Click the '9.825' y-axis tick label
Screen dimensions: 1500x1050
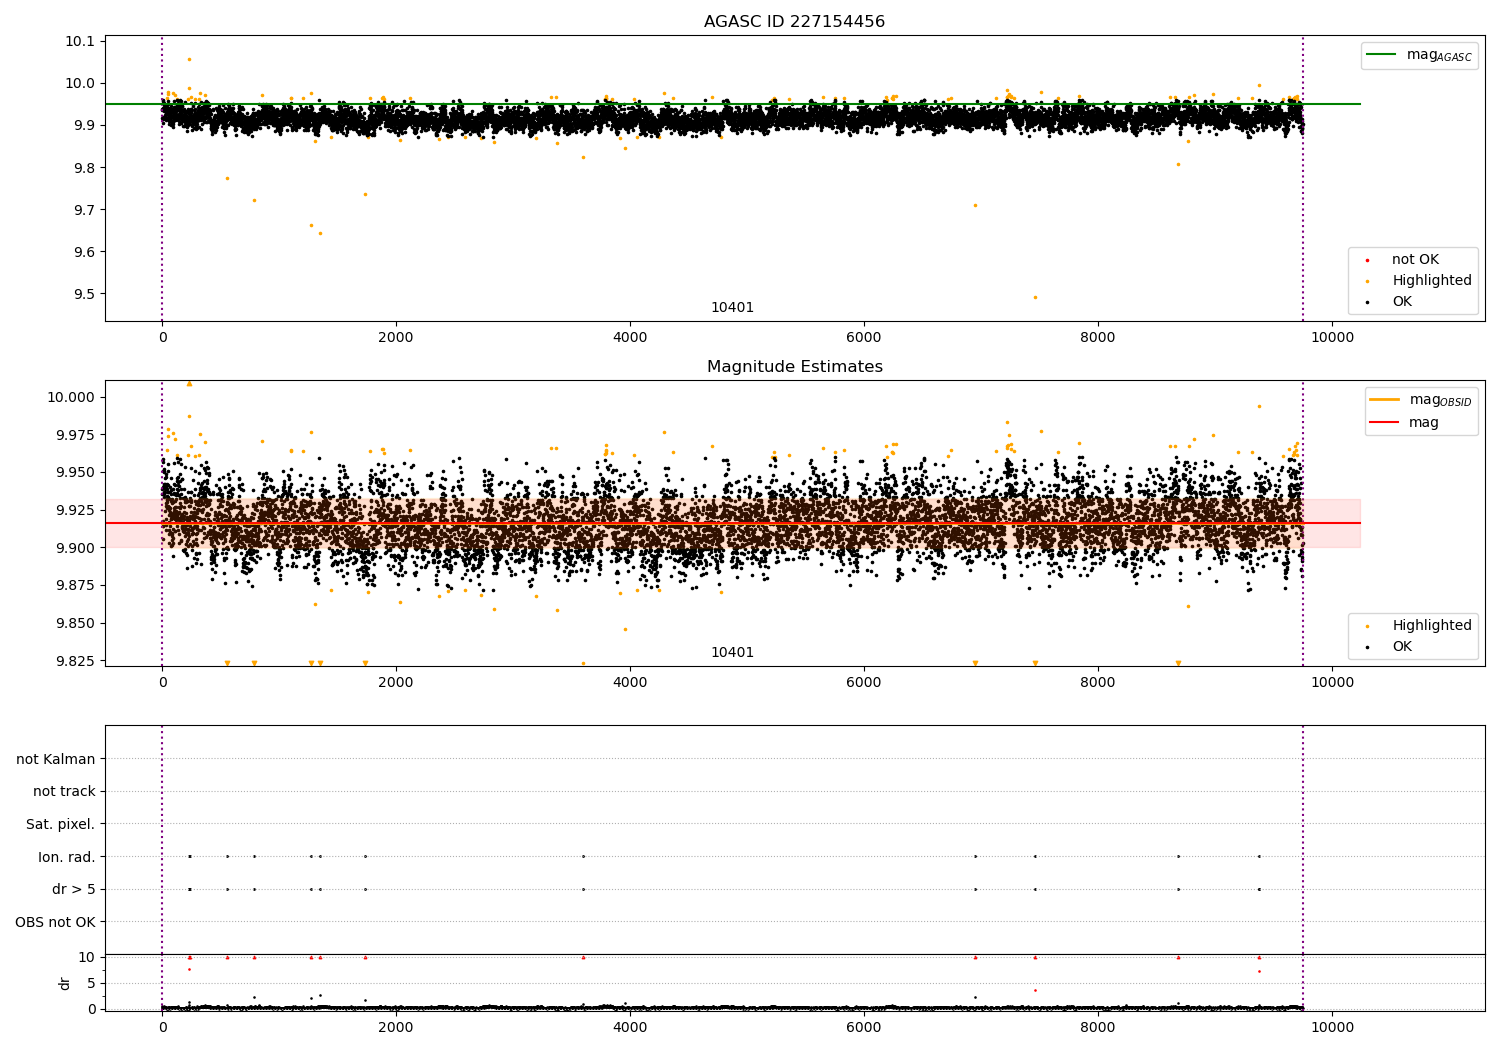(x=74, y=661)
